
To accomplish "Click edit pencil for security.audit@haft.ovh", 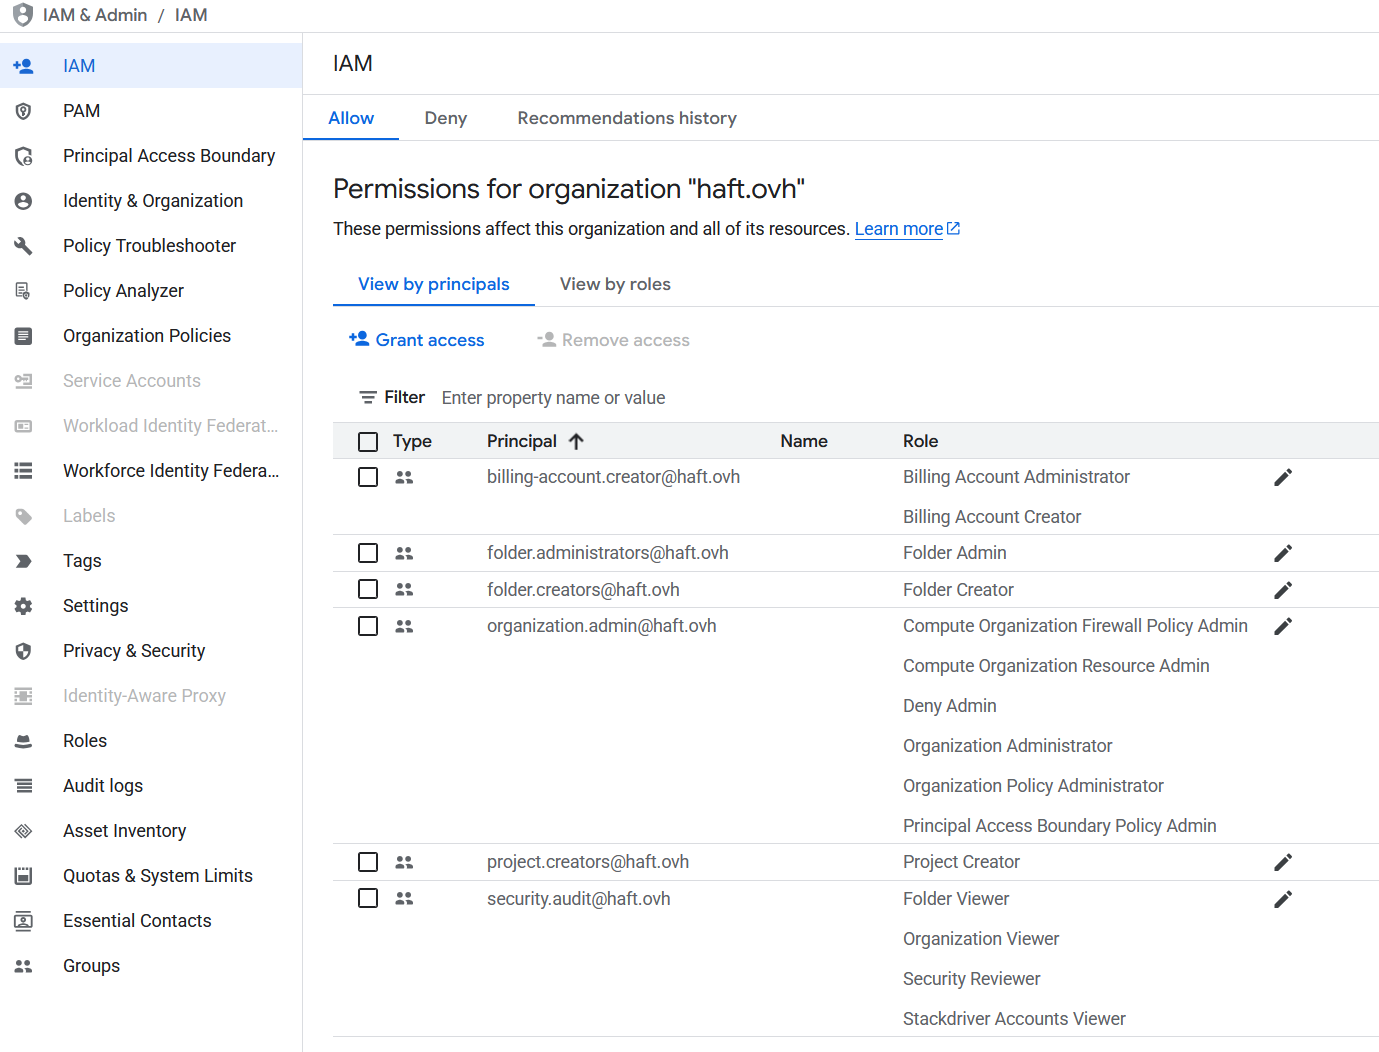I will click(x=1283, y=900).
